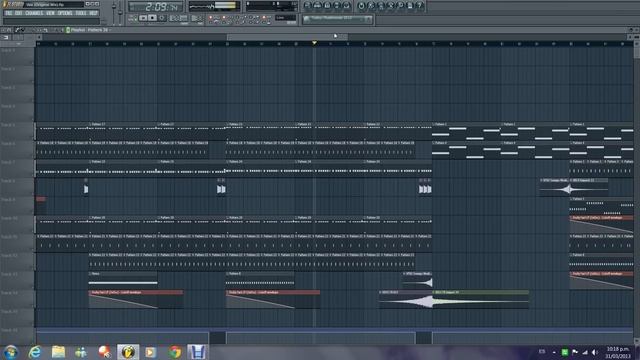Click the question-mark help shortcut icon

point(420,6)
